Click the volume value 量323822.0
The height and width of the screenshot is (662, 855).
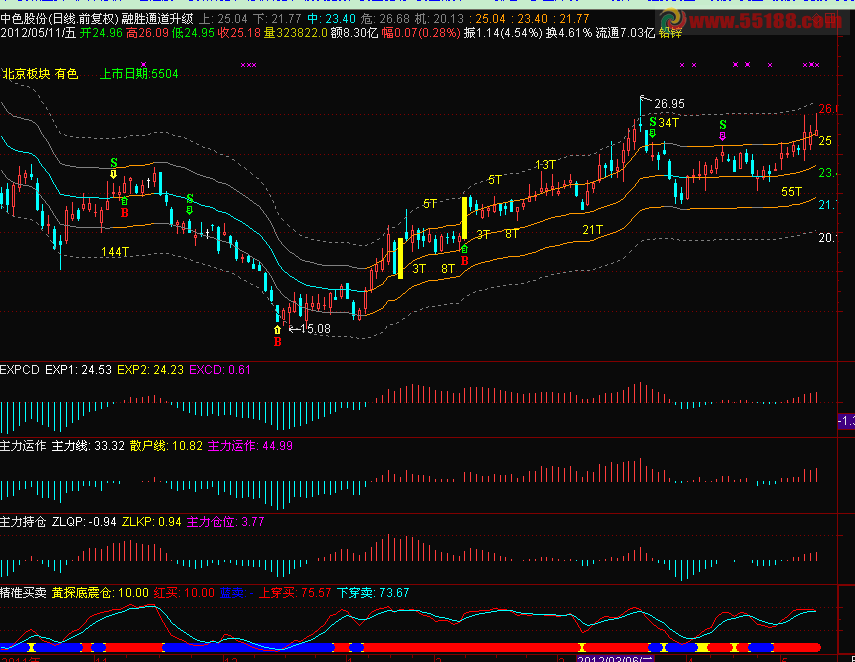(x=296, y=33)
